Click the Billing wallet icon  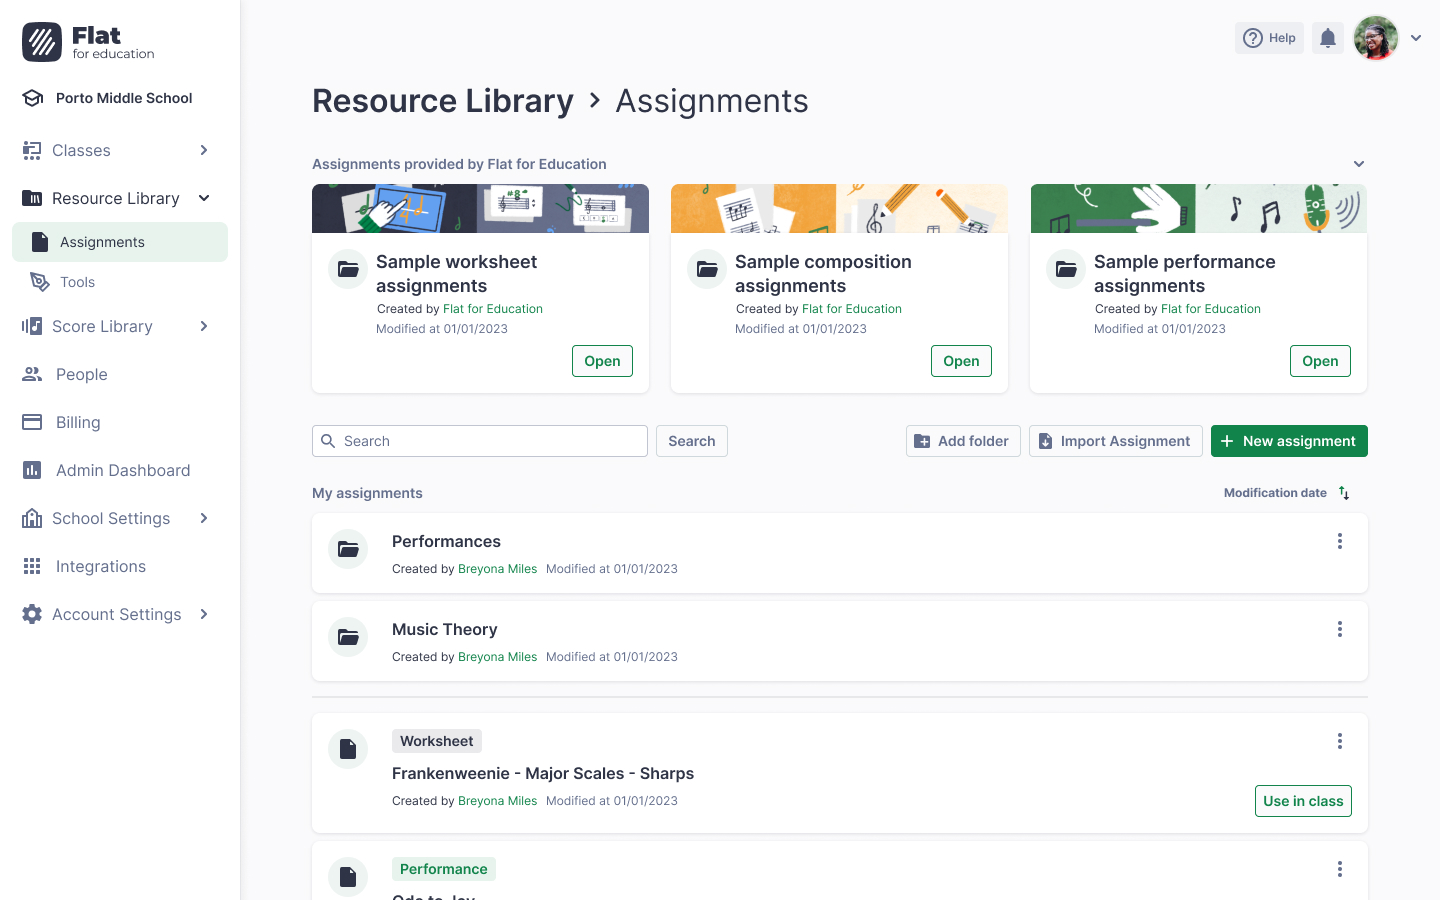click(33, 422)
